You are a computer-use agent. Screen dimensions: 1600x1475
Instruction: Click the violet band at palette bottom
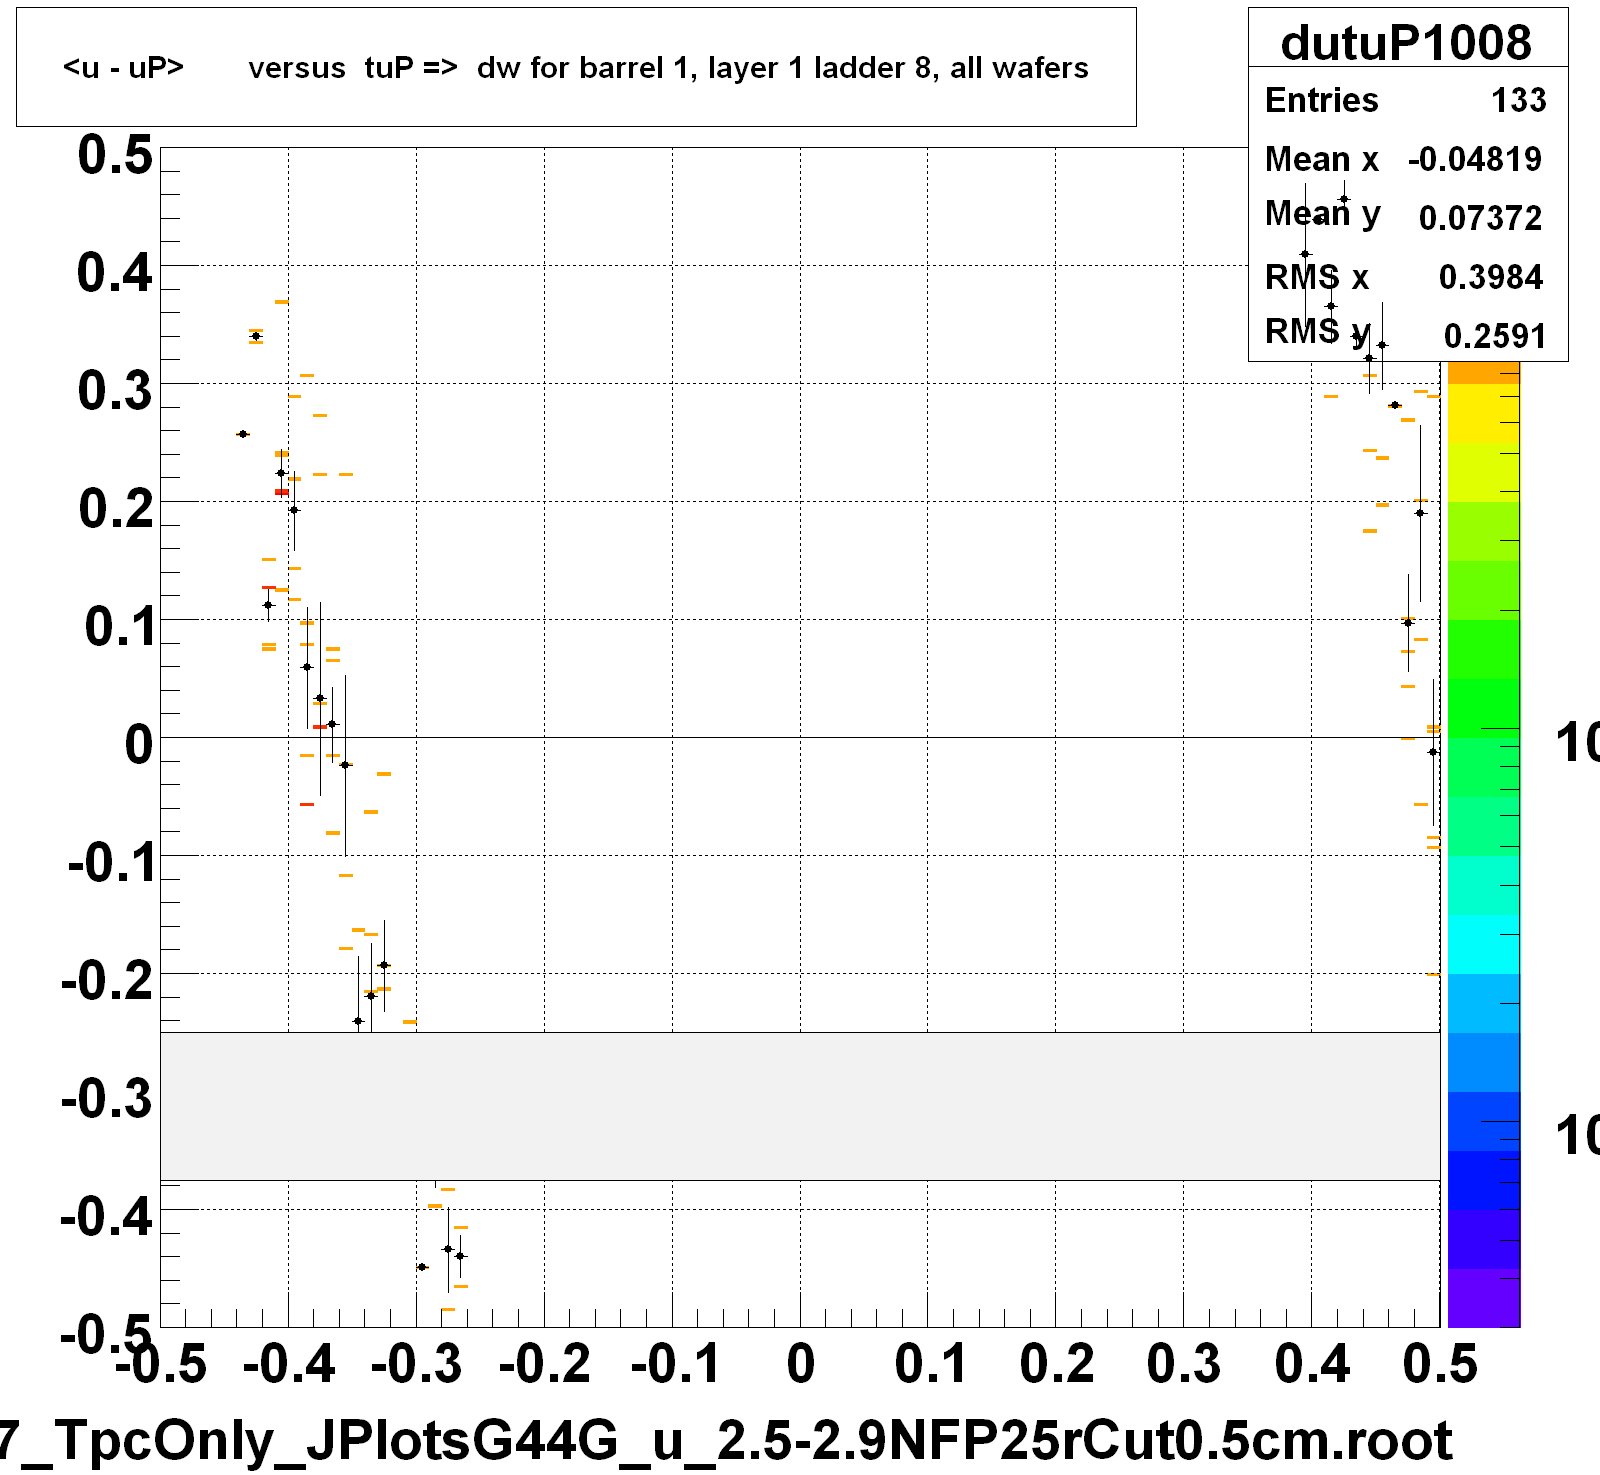coord(1483,1298)
